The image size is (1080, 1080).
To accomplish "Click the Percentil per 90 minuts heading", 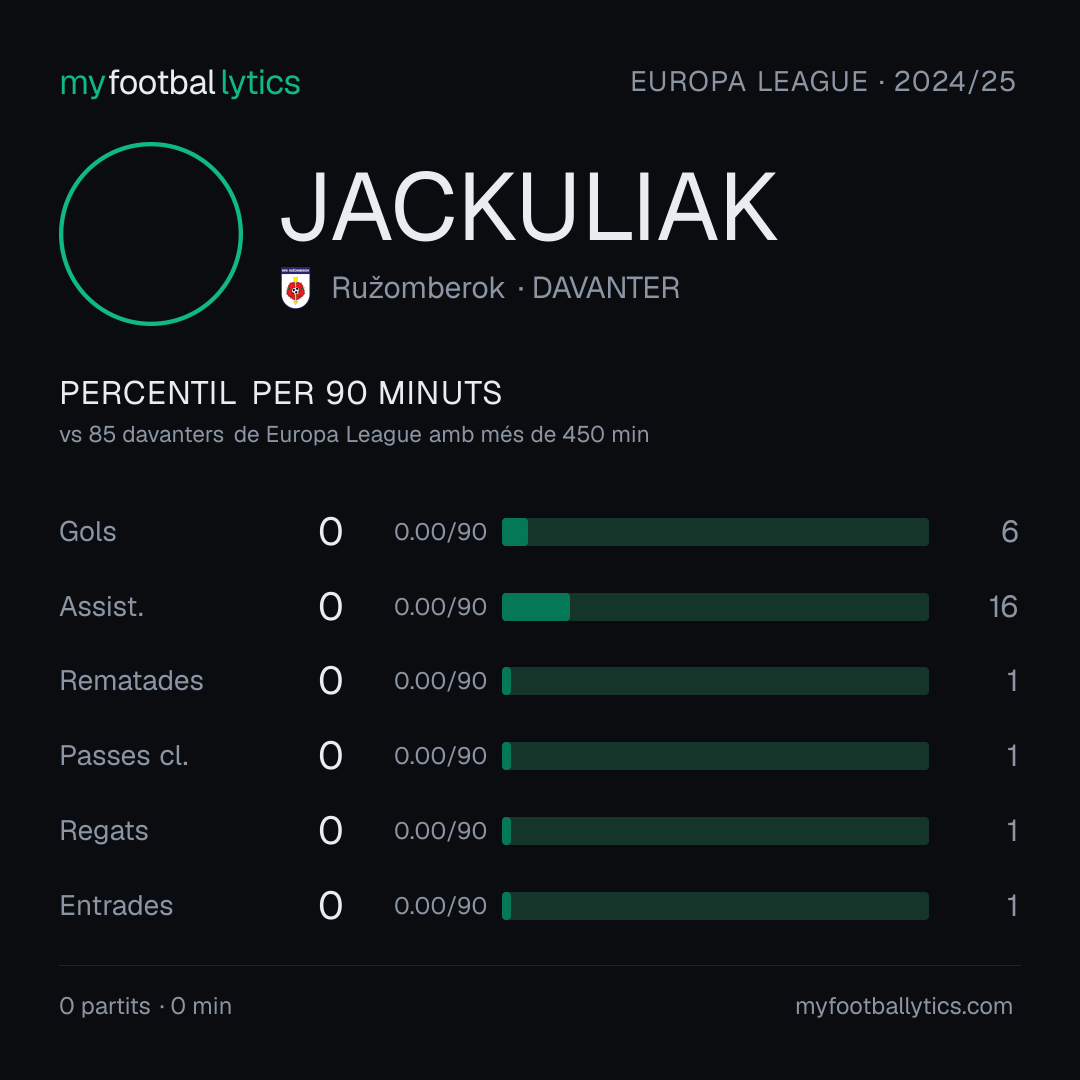I will [281, 393].
